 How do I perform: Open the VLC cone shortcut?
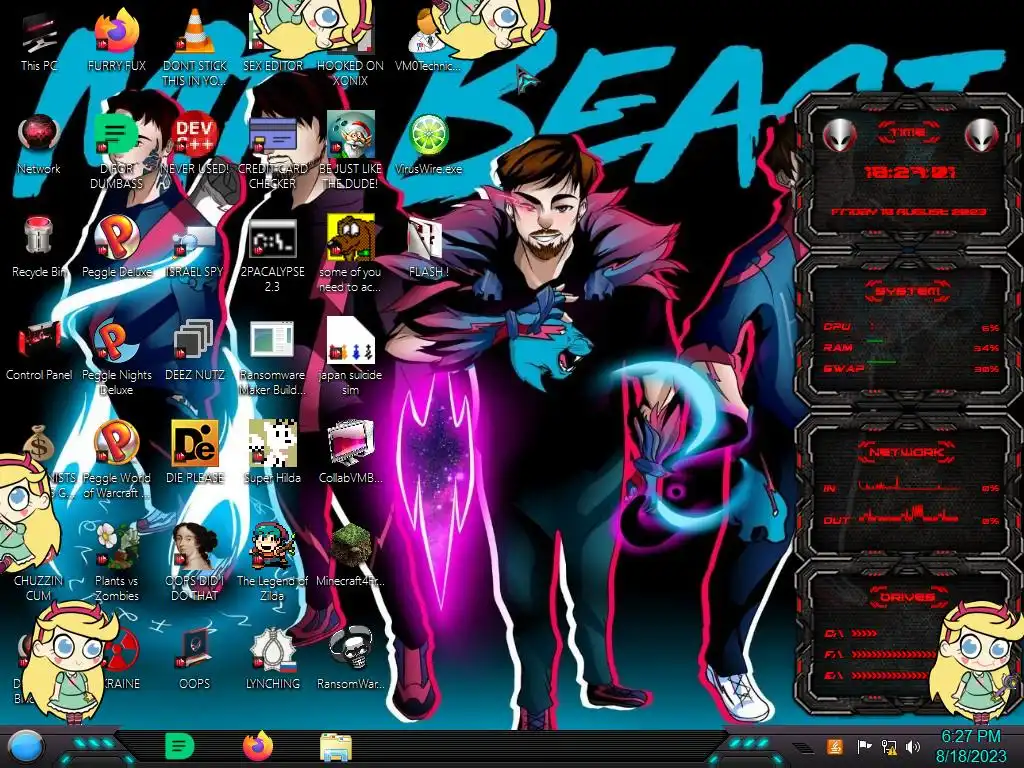pos(195,47)
